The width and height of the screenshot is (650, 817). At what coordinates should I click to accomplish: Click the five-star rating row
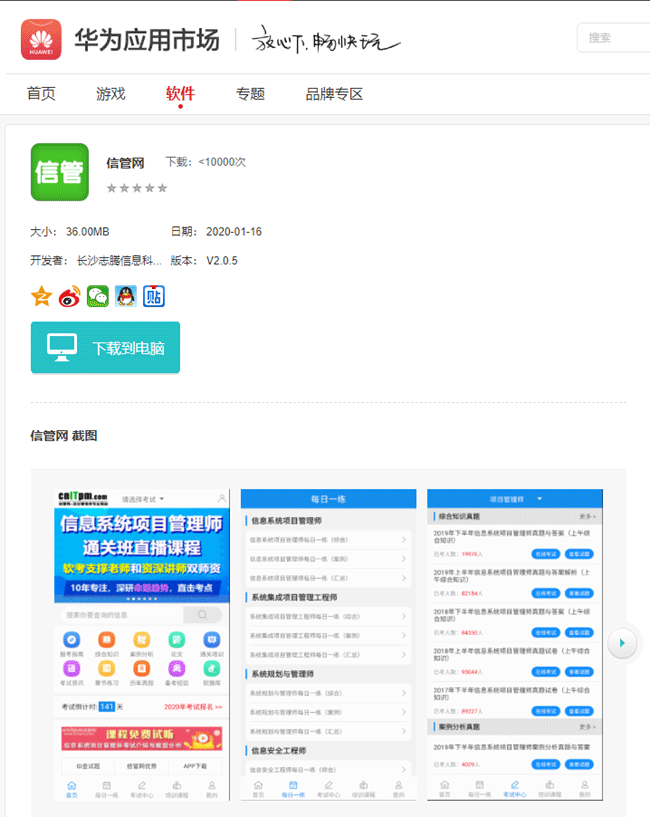(x=137, y=188)
